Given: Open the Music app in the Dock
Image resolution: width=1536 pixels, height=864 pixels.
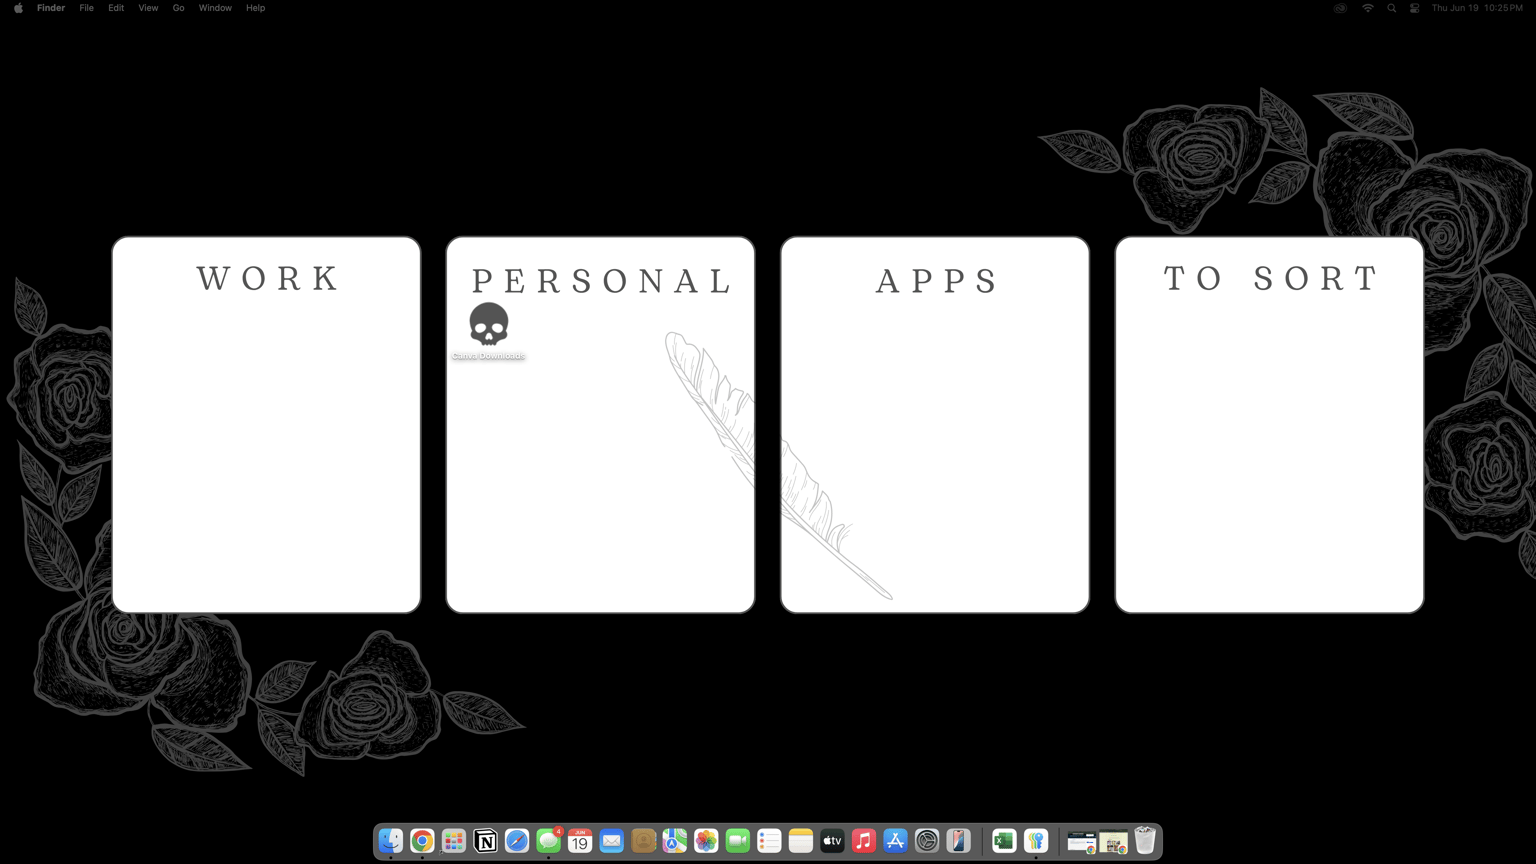Looking at the screenshot, I should pos(864,841).
